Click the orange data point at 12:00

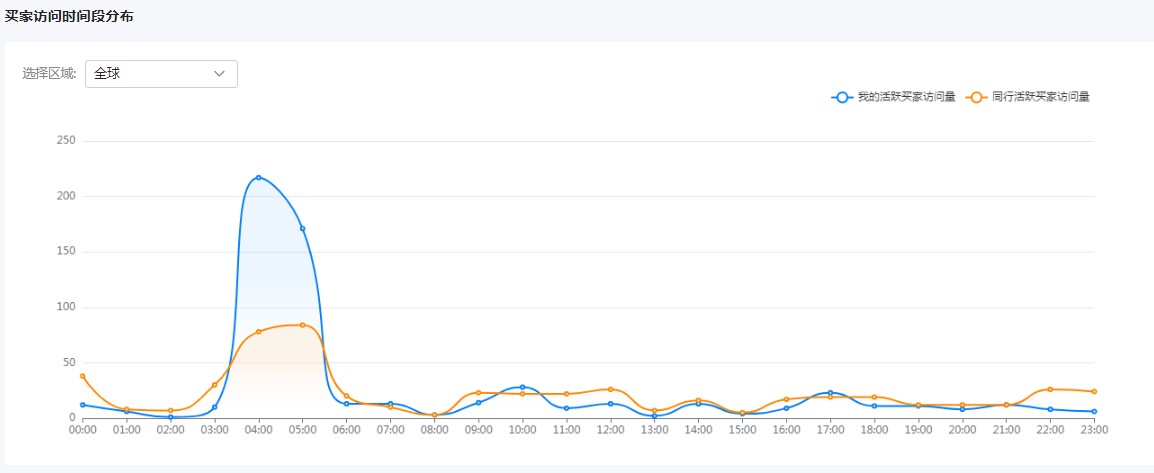[x=611, y=389]
